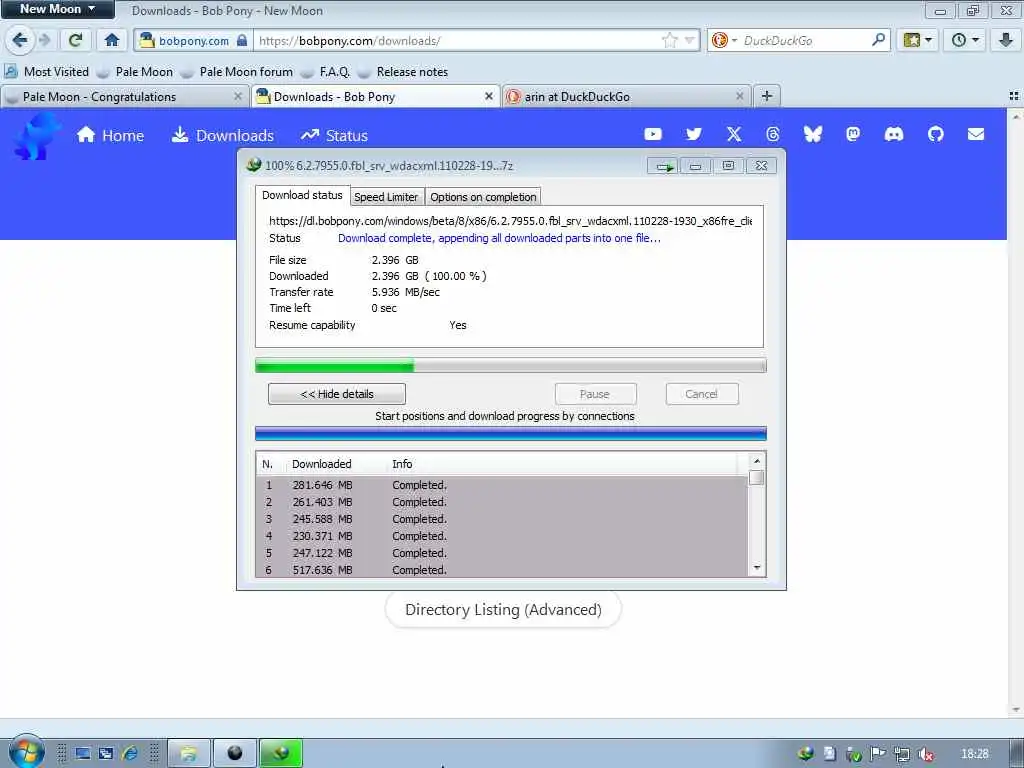
Task: Click the network tray icon
Action: tap(902, 754)
